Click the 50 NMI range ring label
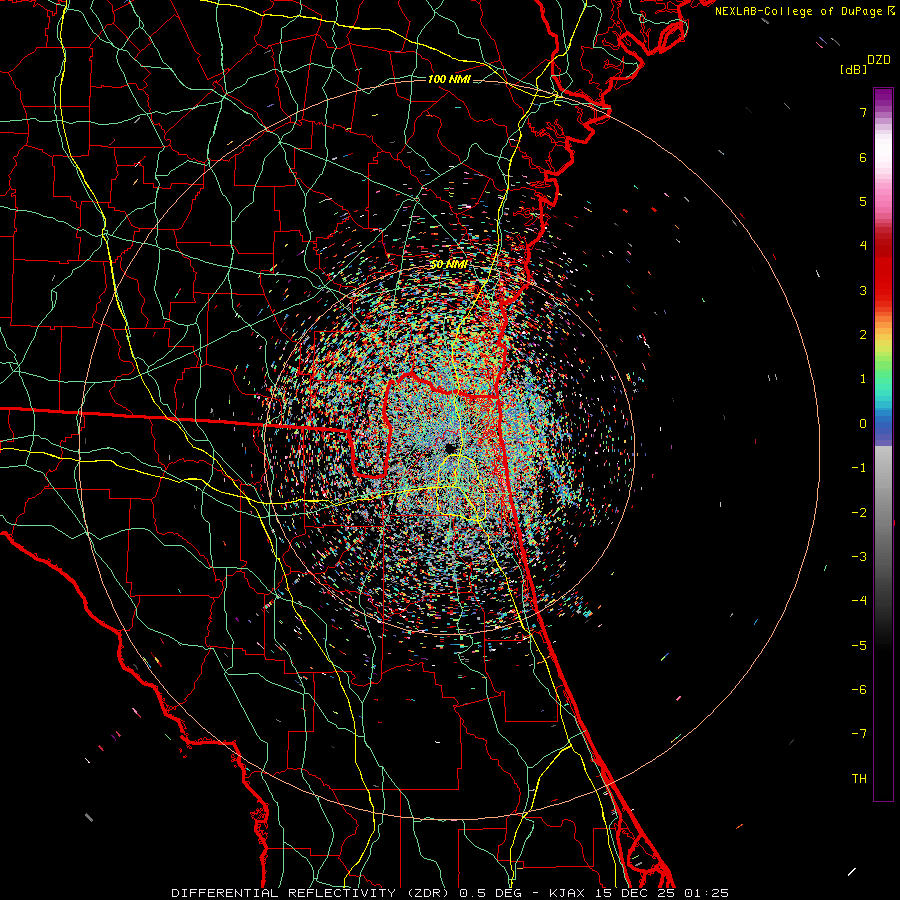900x900 pixels. point(448,265)
